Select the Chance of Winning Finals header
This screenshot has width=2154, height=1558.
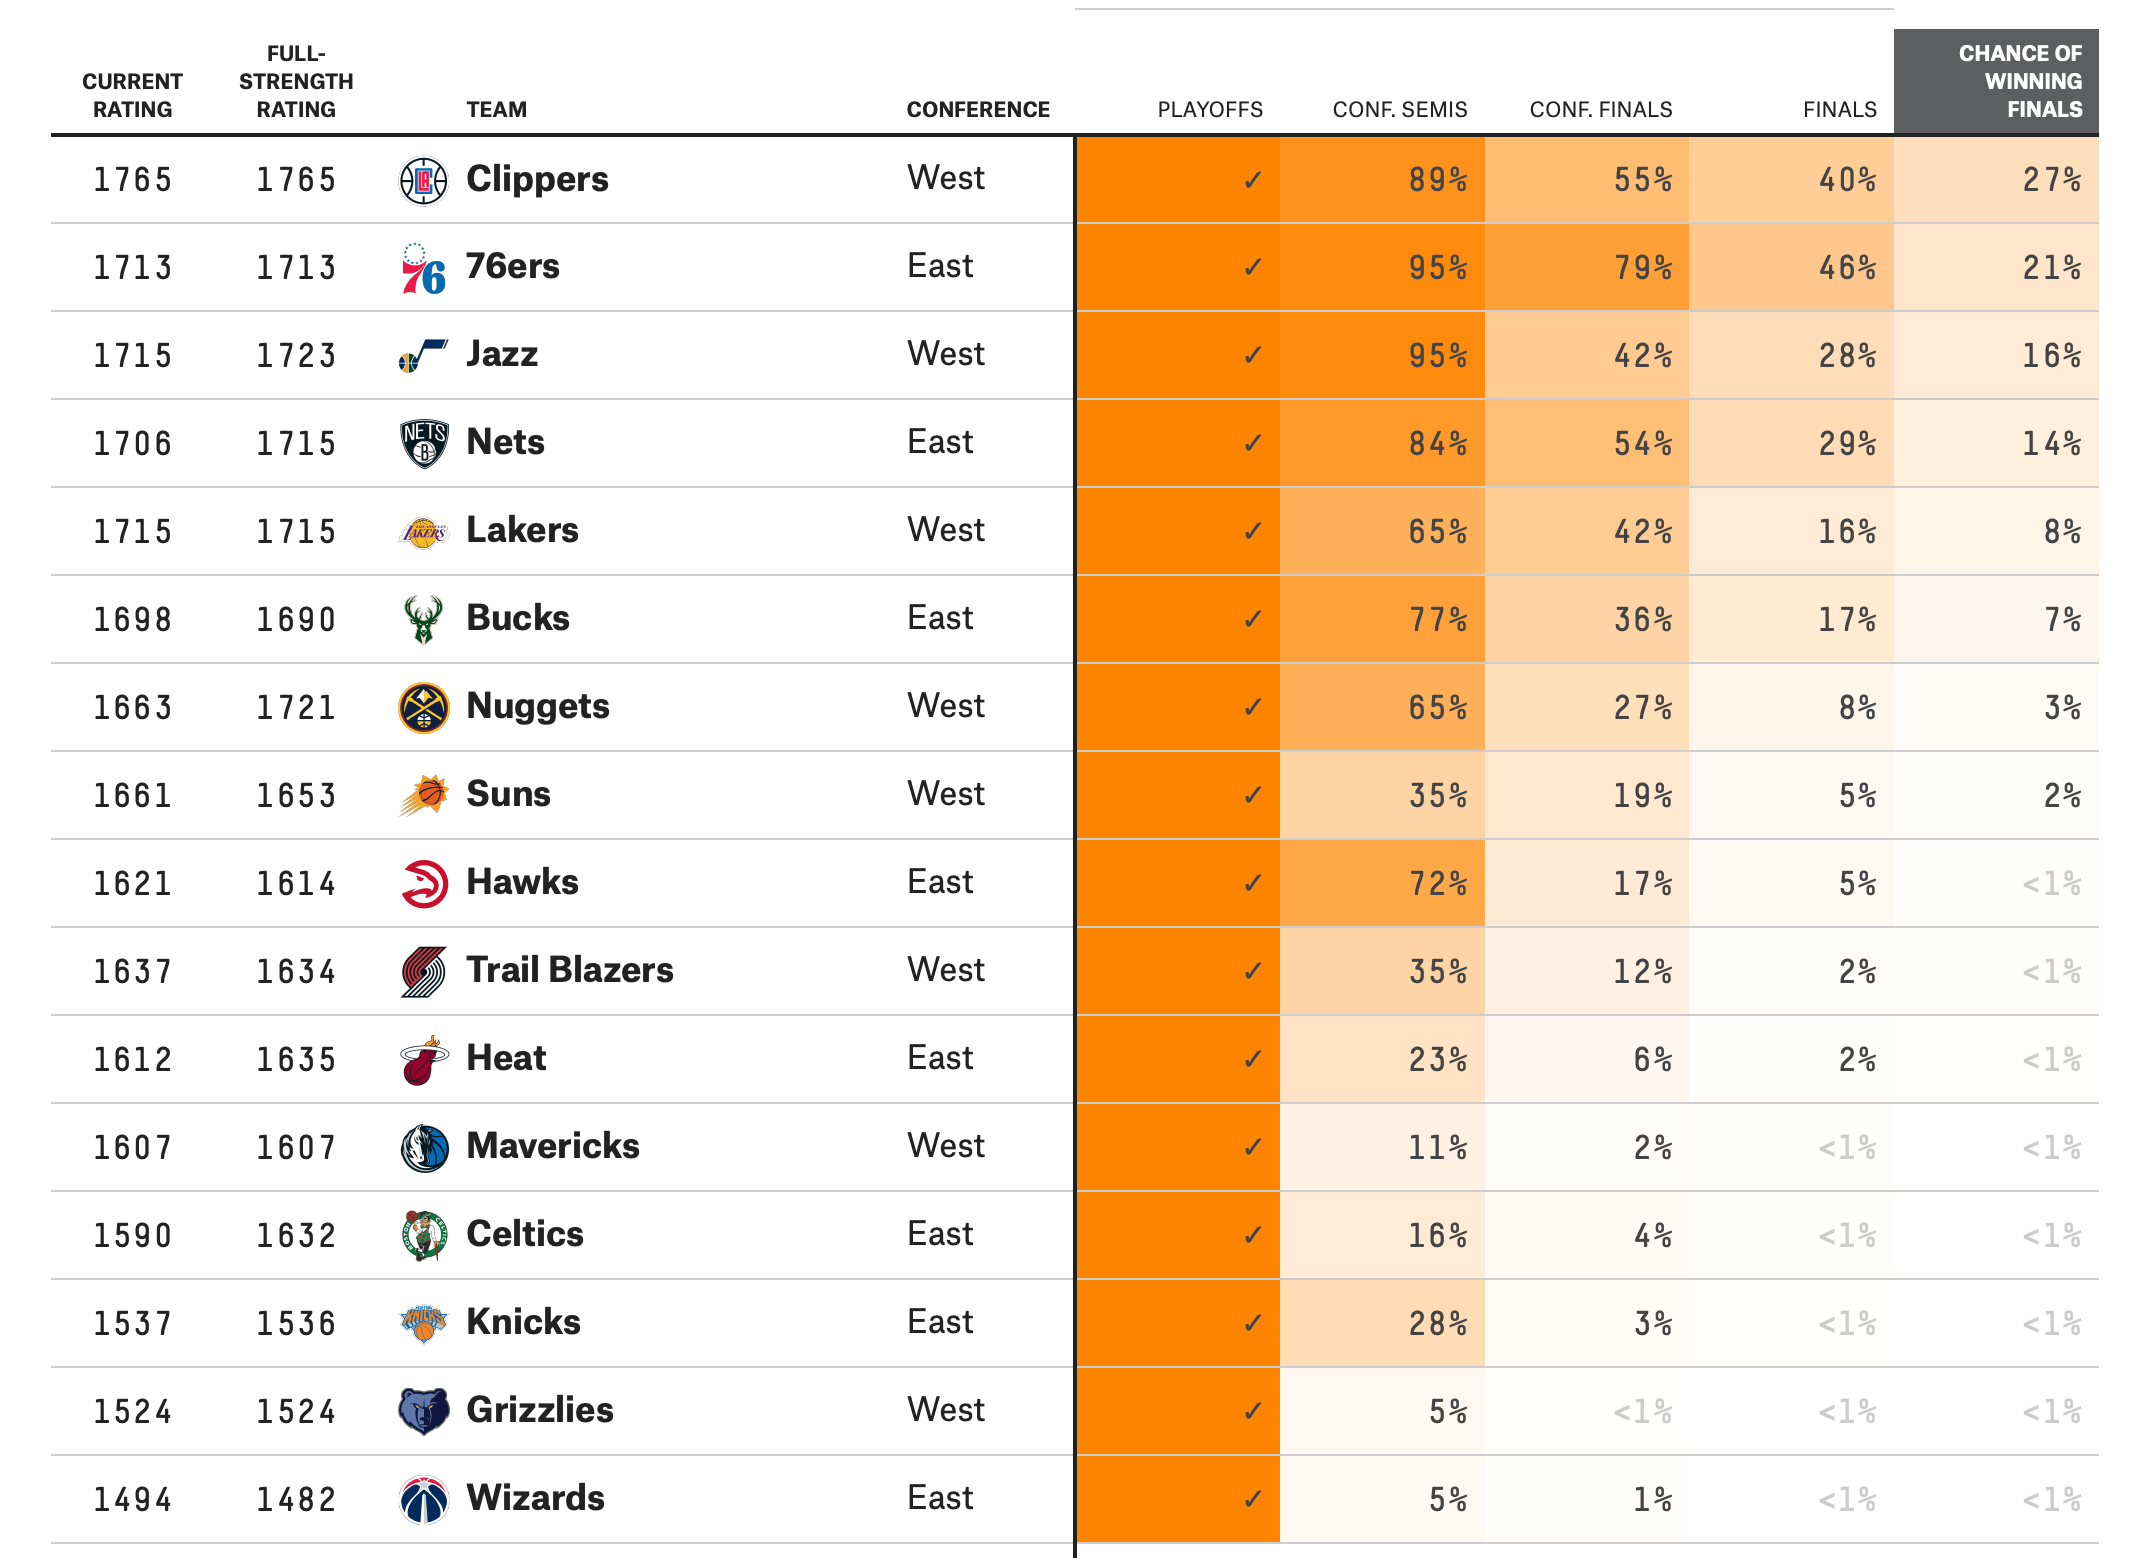pos(2018,82)
